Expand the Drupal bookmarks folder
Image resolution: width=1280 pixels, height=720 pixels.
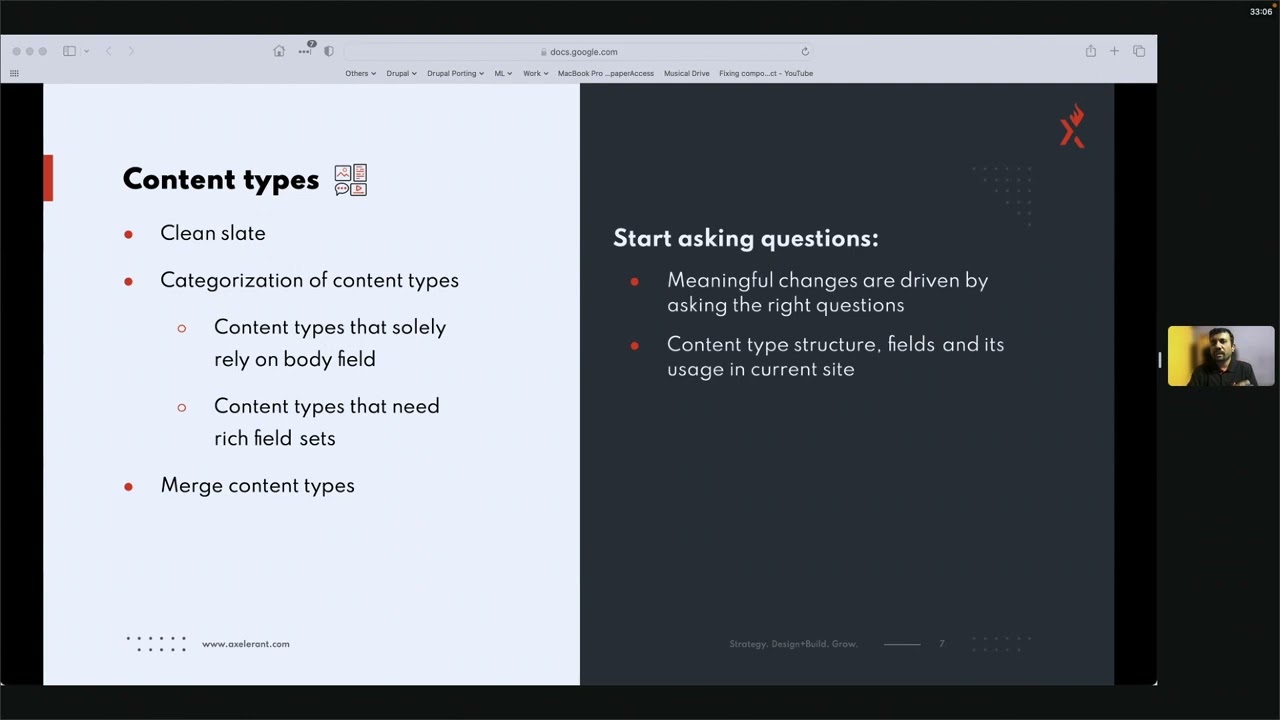click(x=401, y=73)
